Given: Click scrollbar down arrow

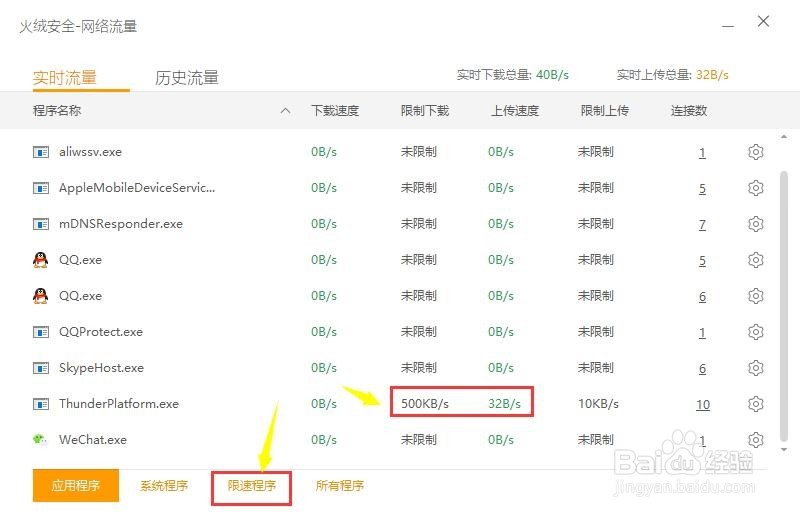Looking at the screenshot, I should [x=784, y=450].
